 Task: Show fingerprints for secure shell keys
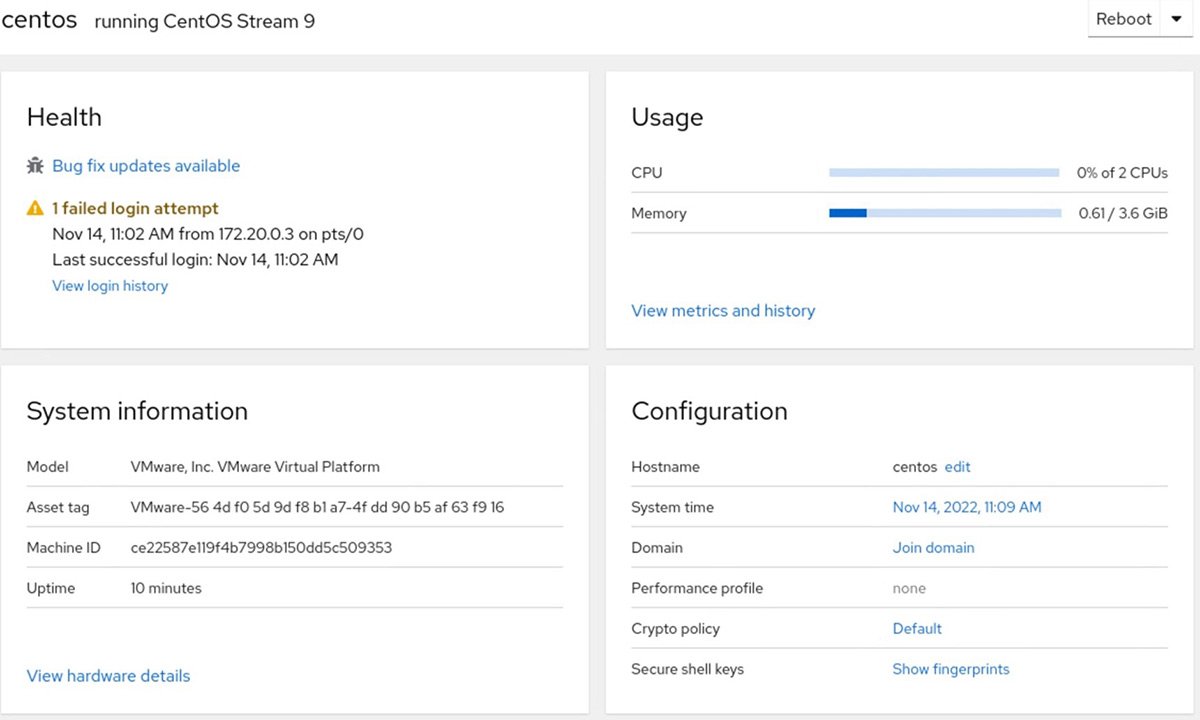coord(951,668)
